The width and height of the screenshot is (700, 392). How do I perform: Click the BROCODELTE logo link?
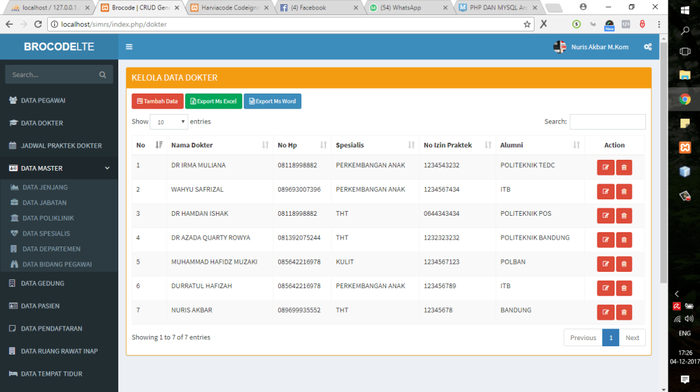coord(59,47)
